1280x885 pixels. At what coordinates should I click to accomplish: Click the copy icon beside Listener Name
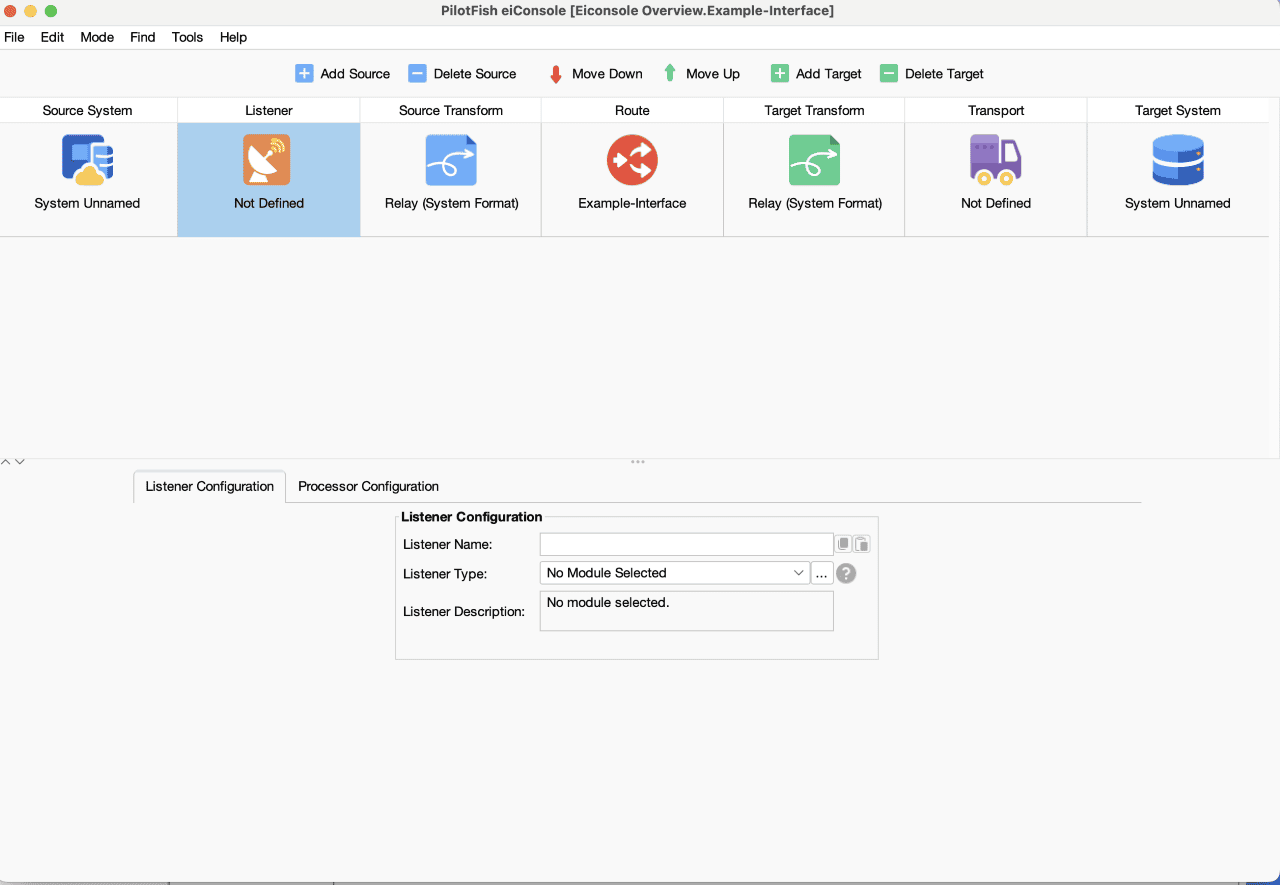844,544
